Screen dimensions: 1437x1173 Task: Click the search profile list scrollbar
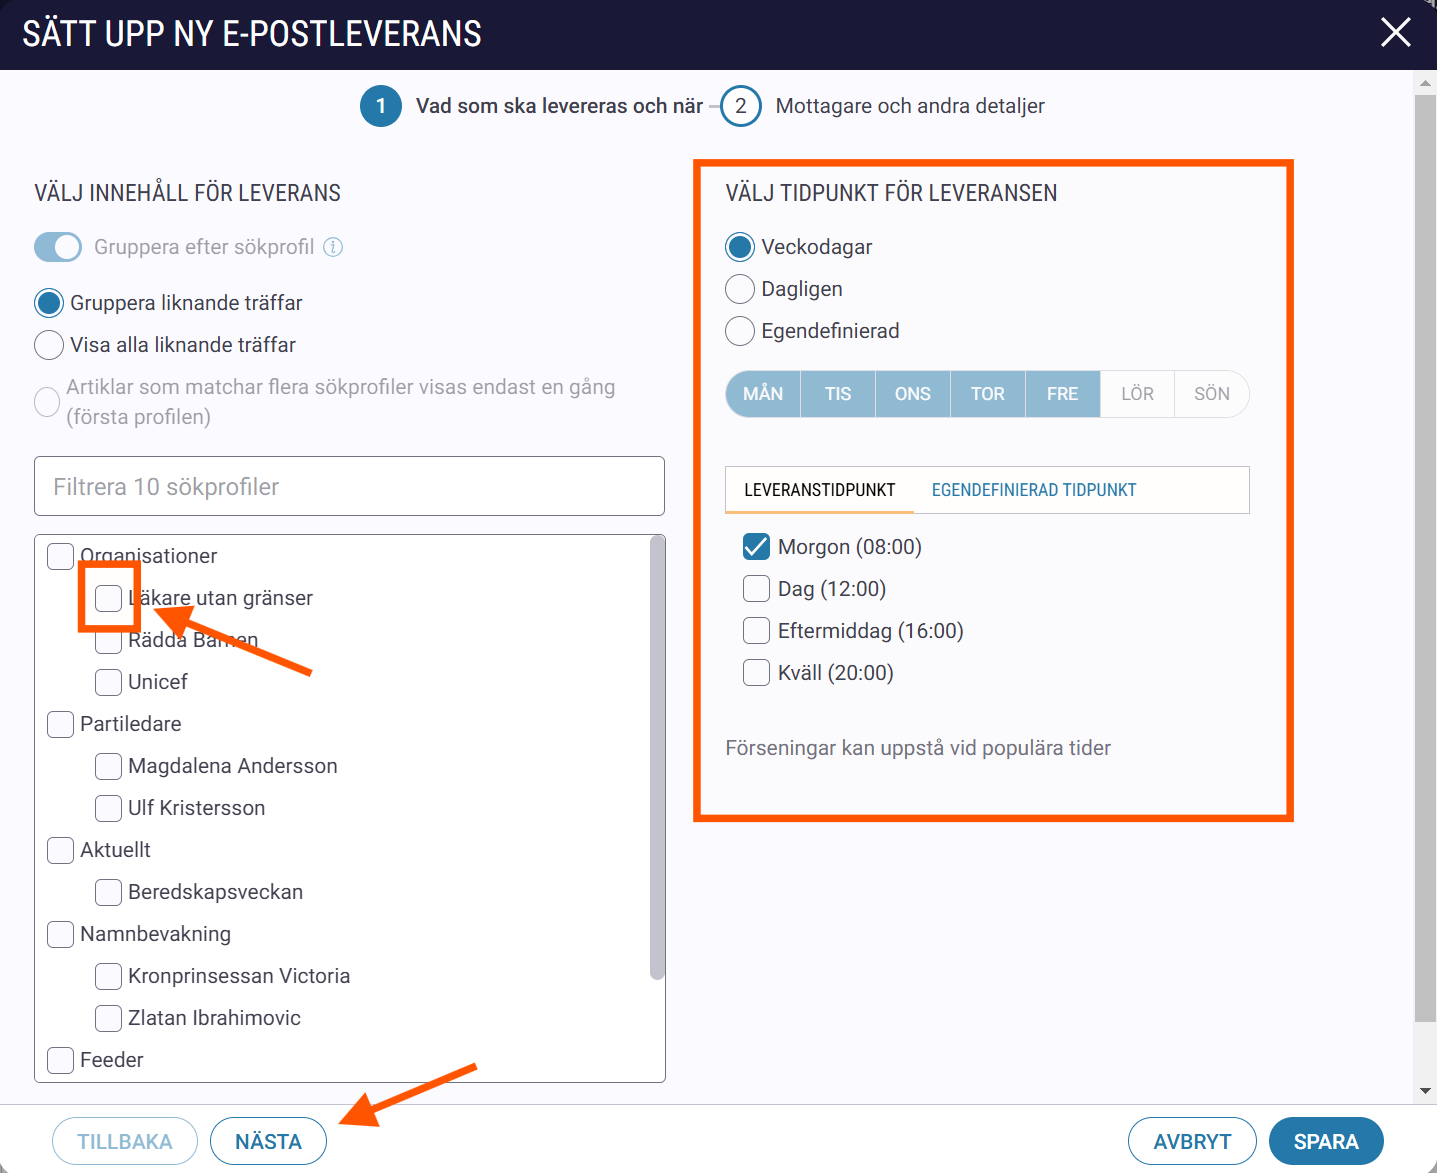click(657, 757)
